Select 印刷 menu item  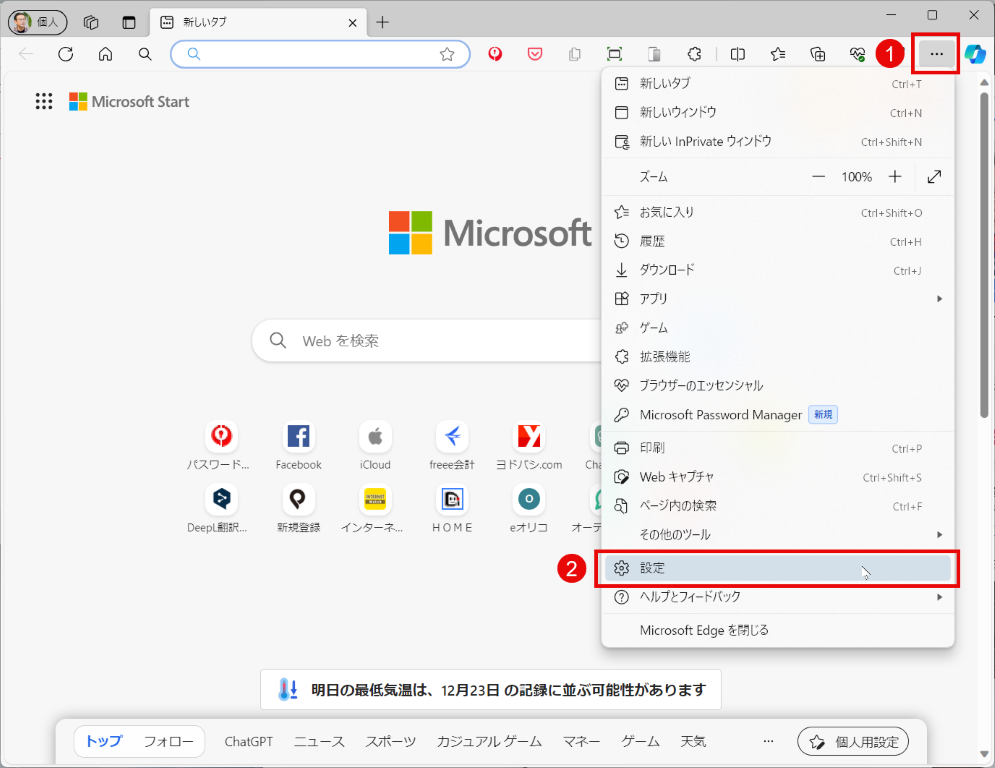point(777,448)
